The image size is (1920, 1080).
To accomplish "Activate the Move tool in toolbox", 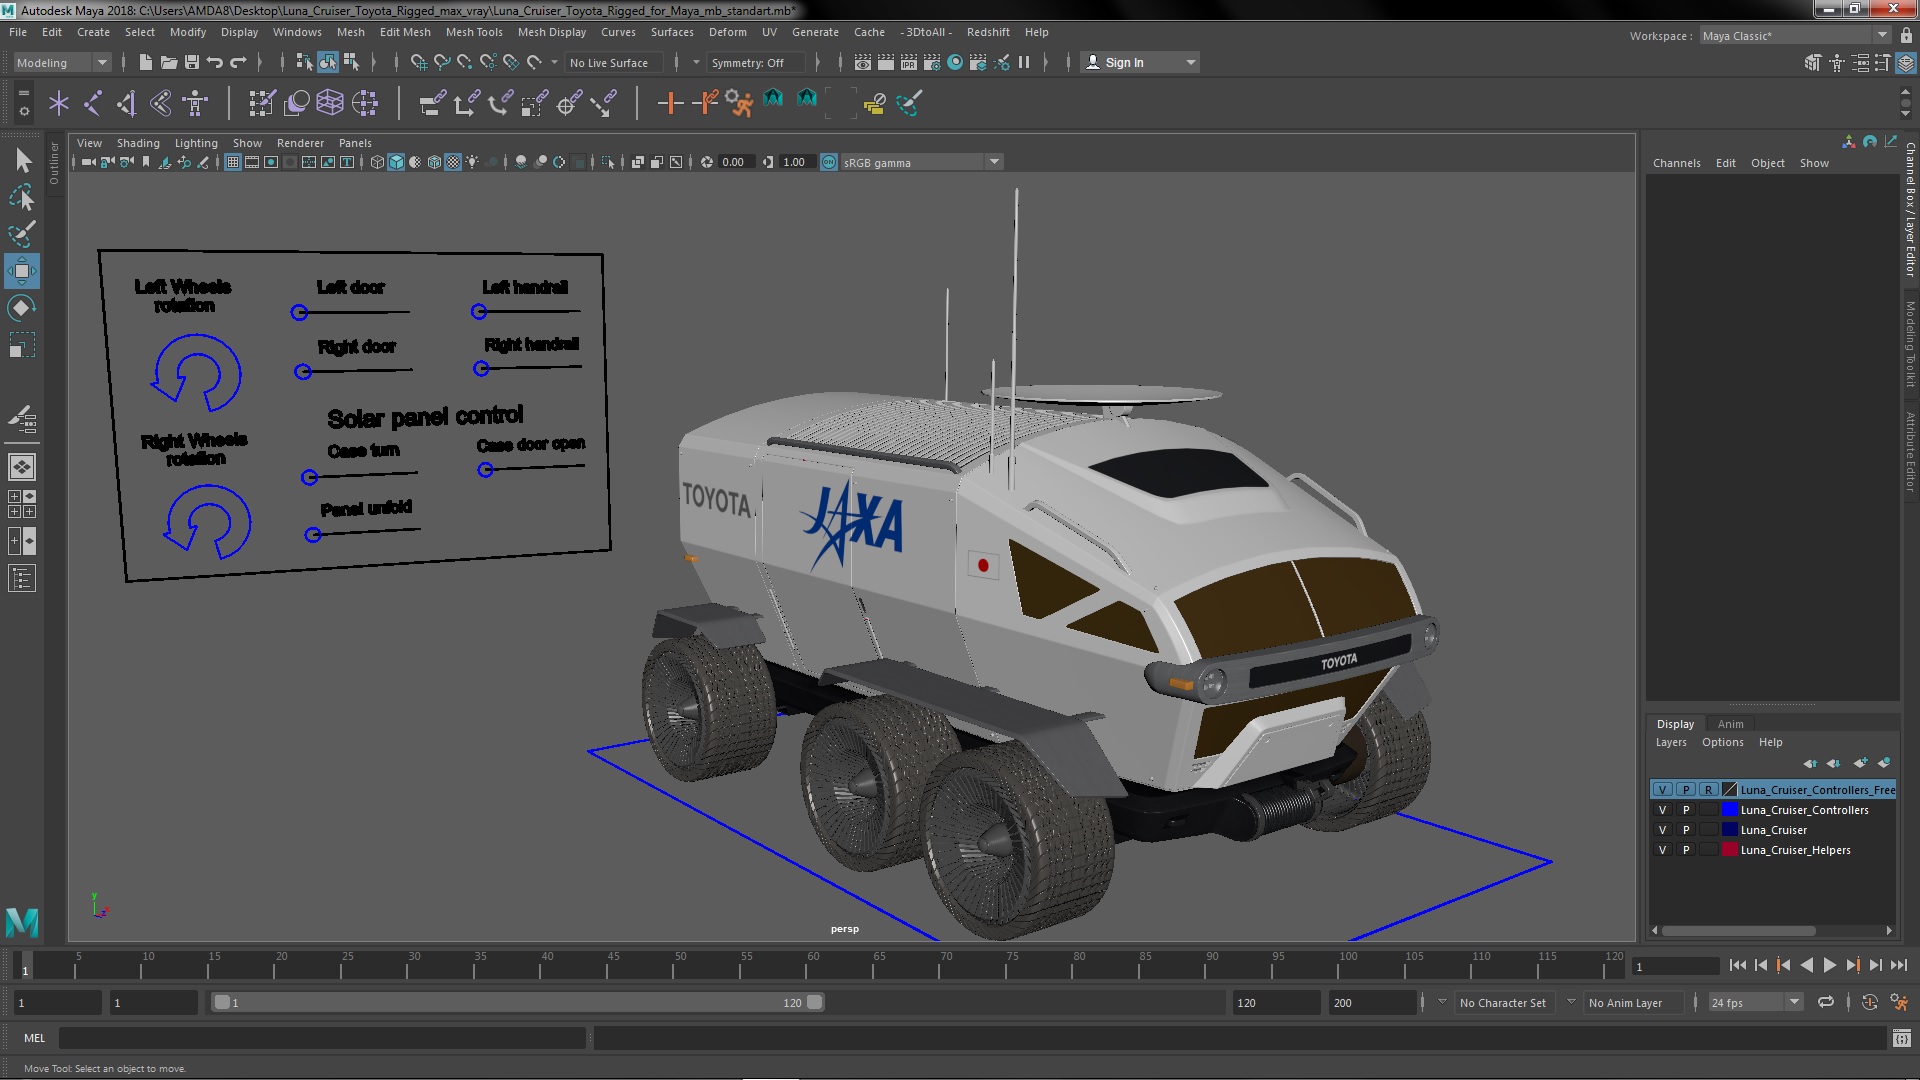I will 22,271.
